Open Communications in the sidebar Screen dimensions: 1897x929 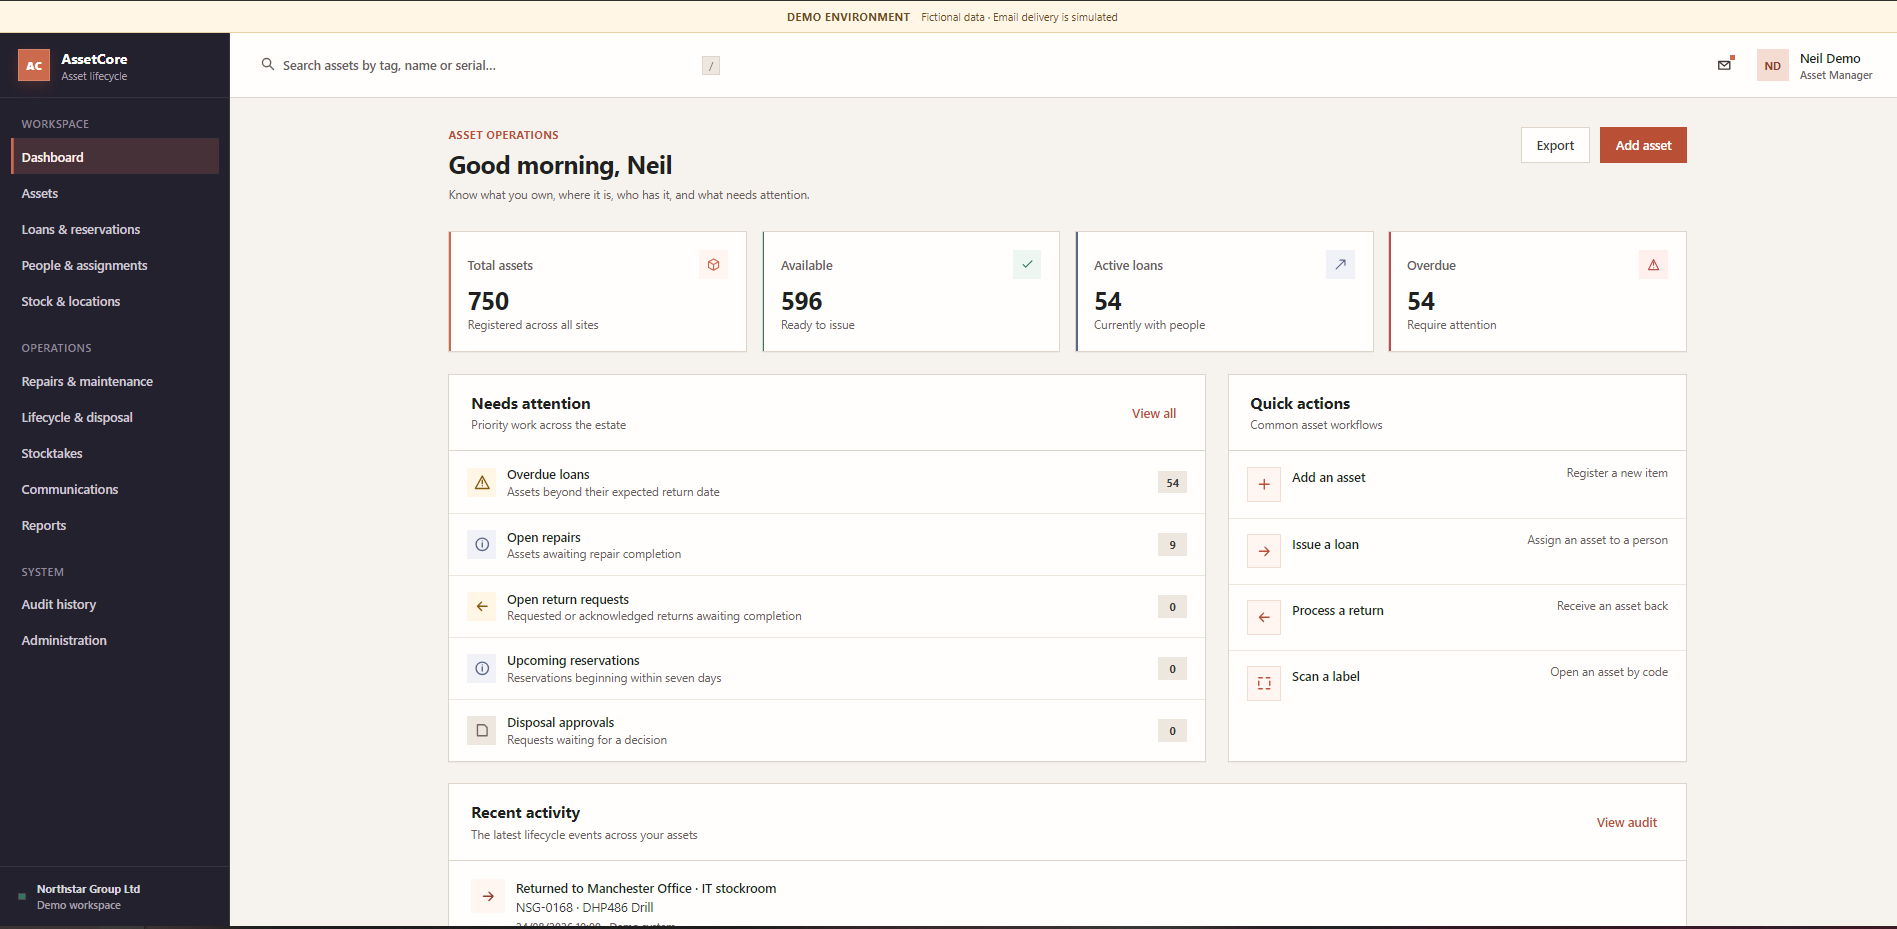coord(115,489)
